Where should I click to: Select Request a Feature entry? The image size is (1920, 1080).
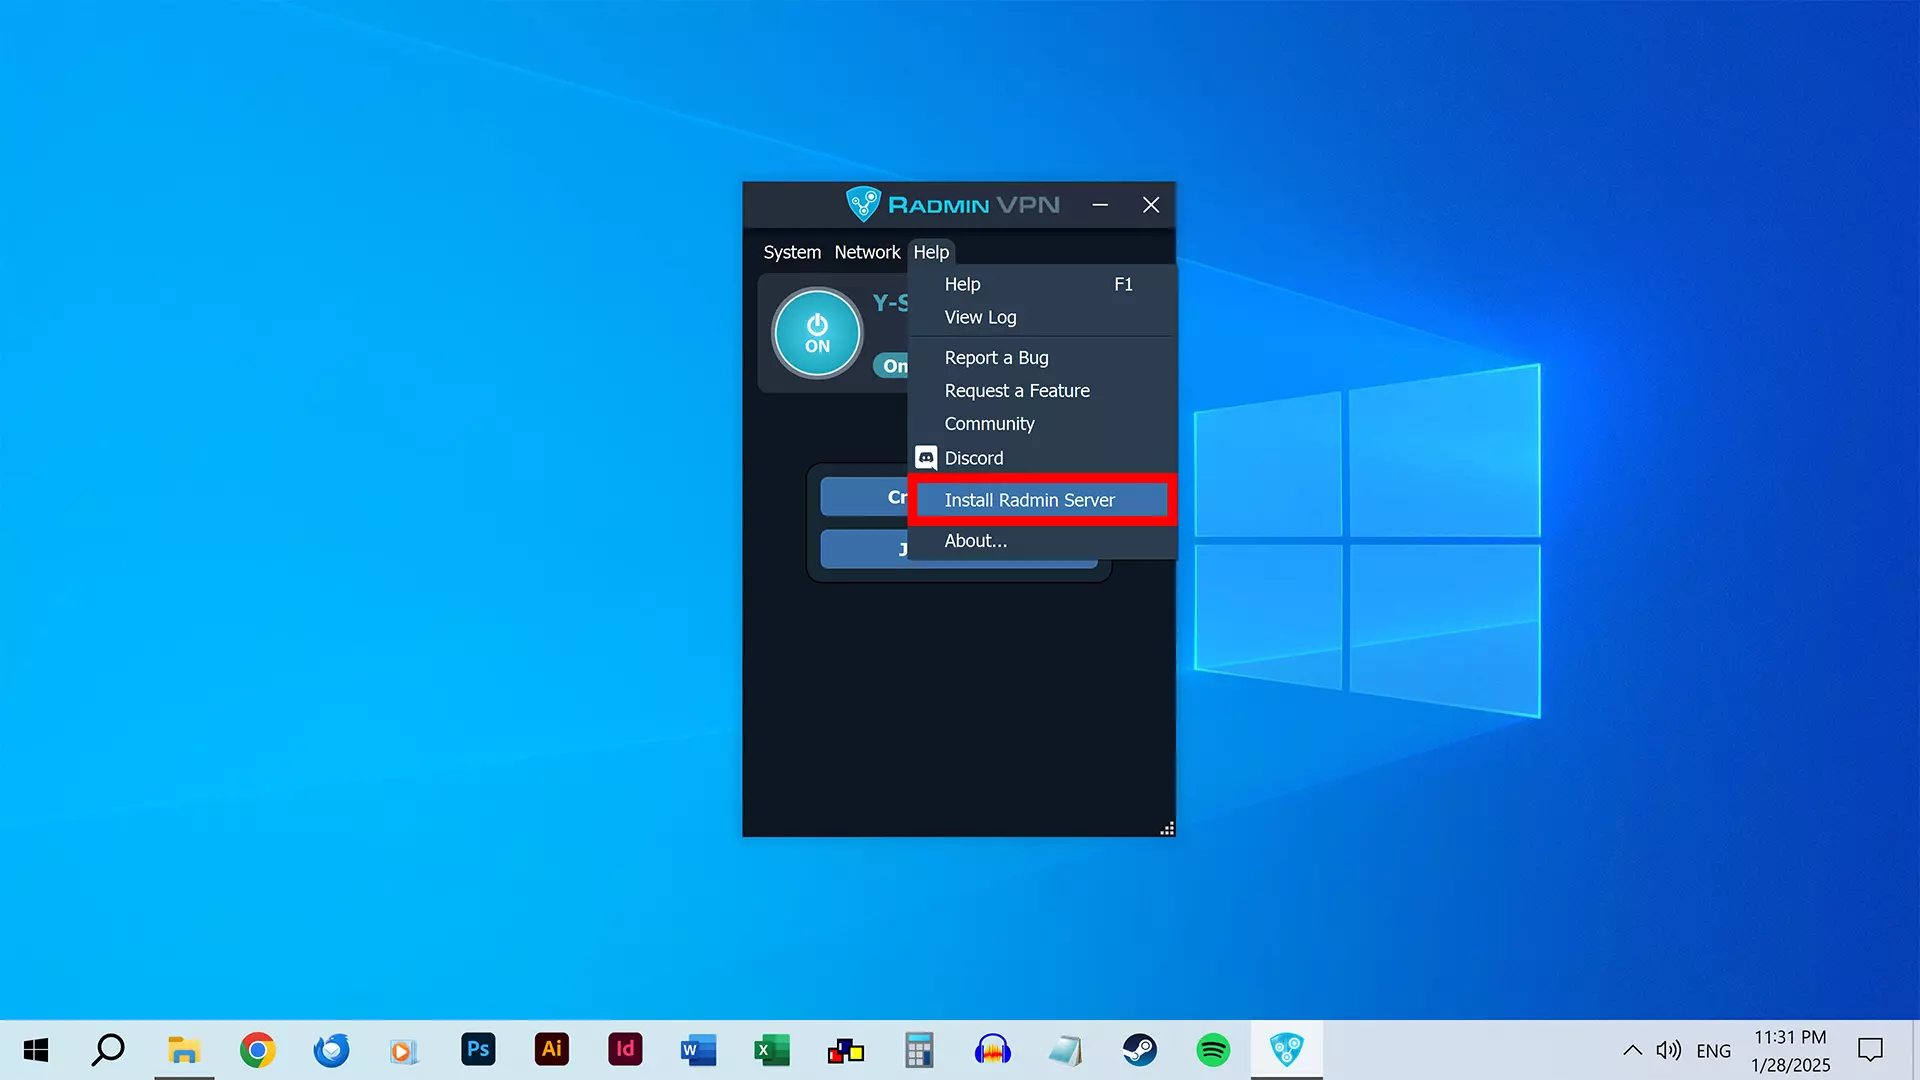point(1016,391)
